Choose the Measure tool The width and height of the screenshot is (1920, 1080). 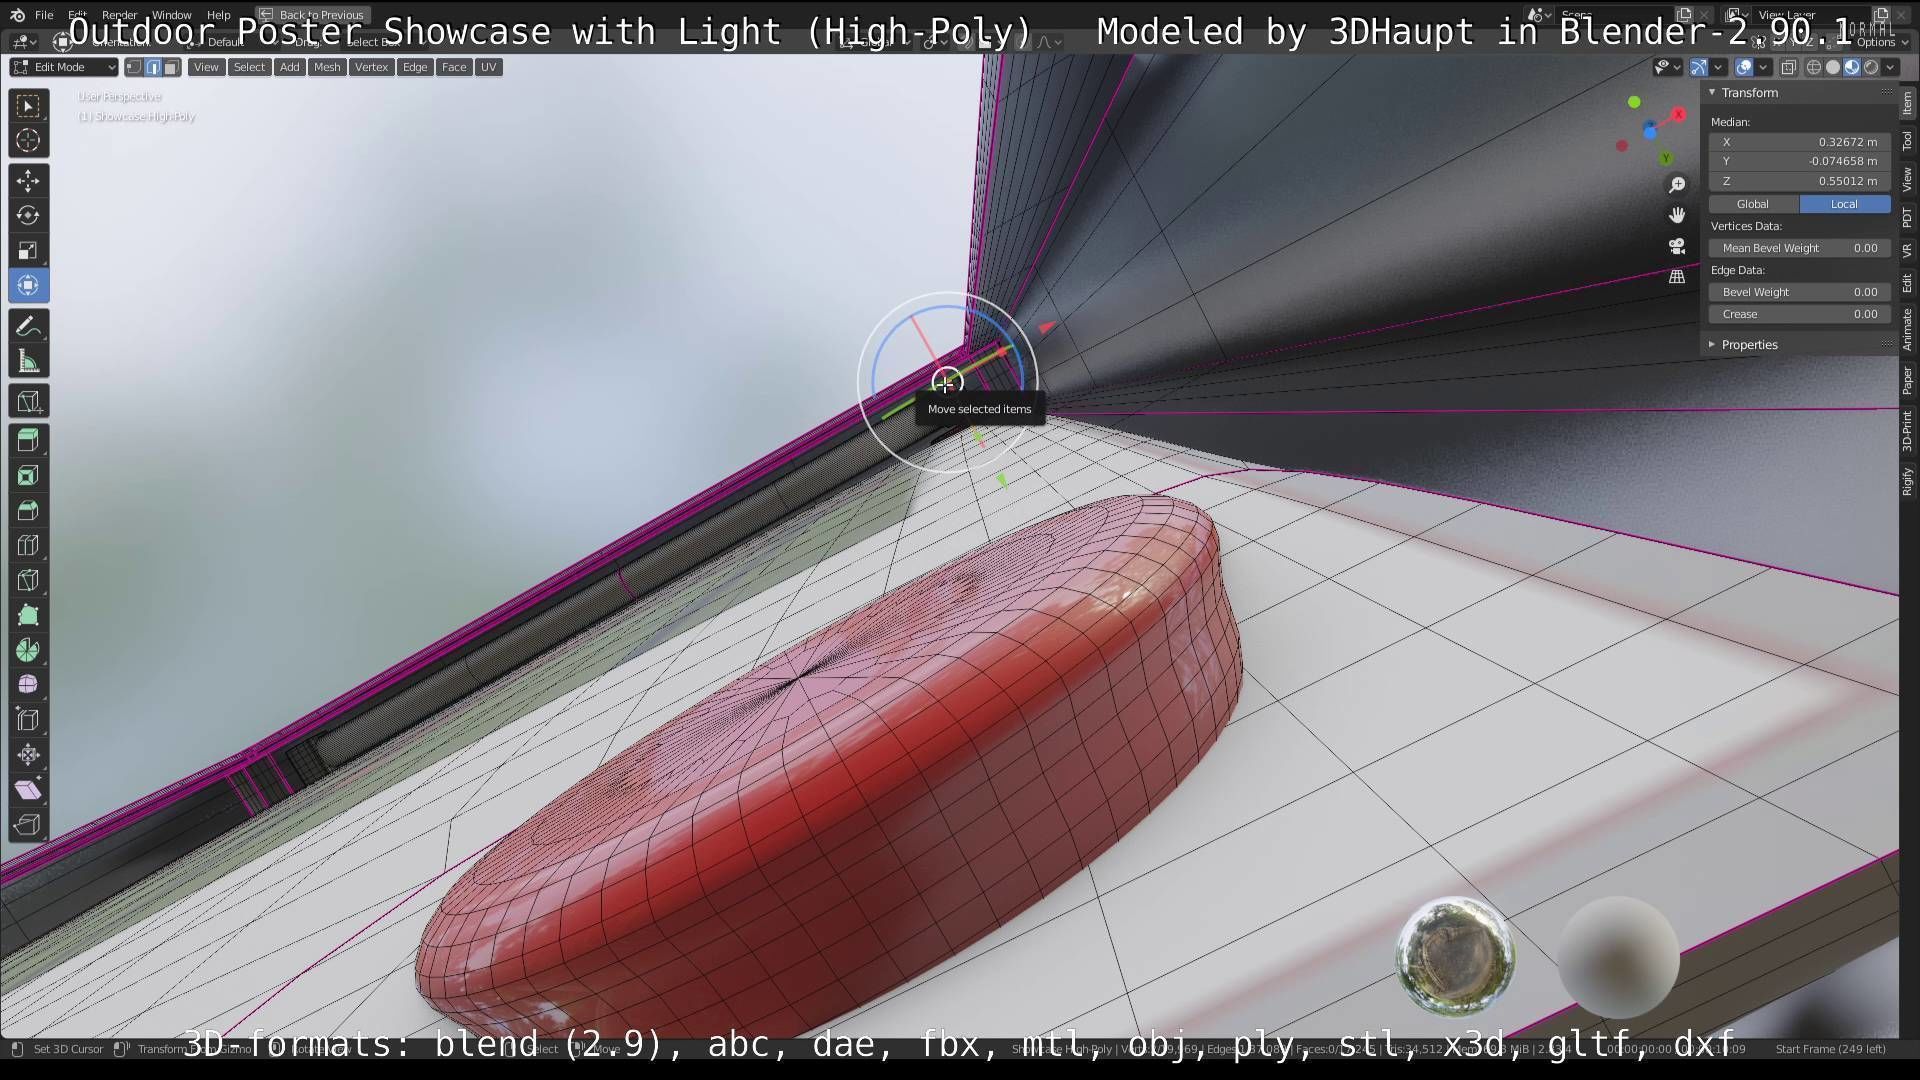click(x=28, y=362)
